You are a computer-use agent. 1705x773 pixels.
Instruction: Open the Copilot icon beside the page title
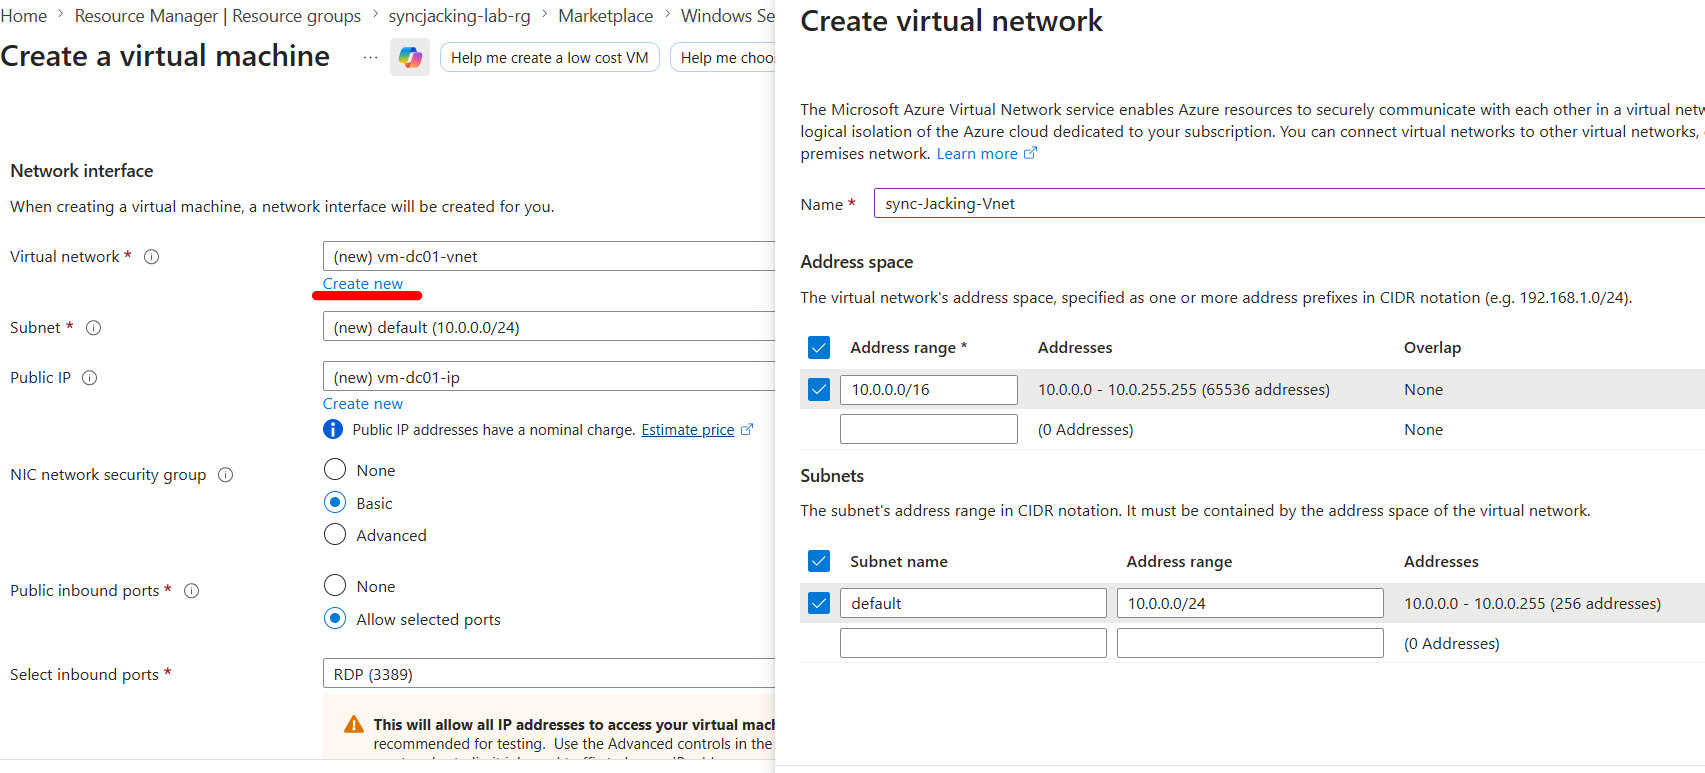pyautogui.click(x=410, y=57)
